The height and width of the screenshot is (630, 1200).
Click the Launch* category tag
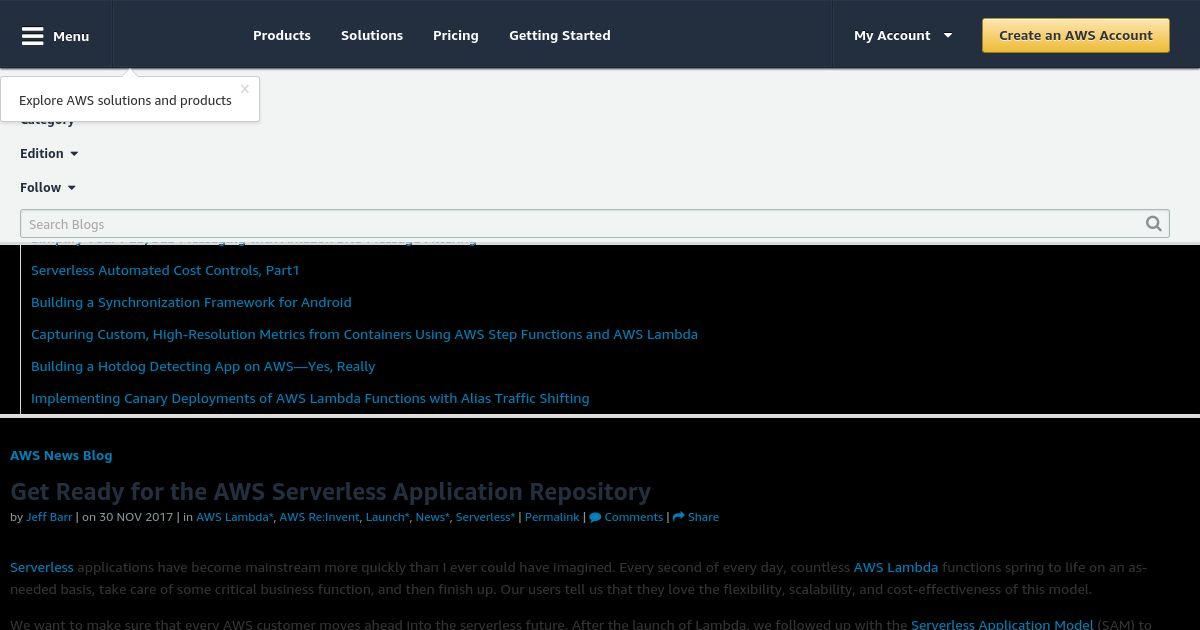pos(387,517)
